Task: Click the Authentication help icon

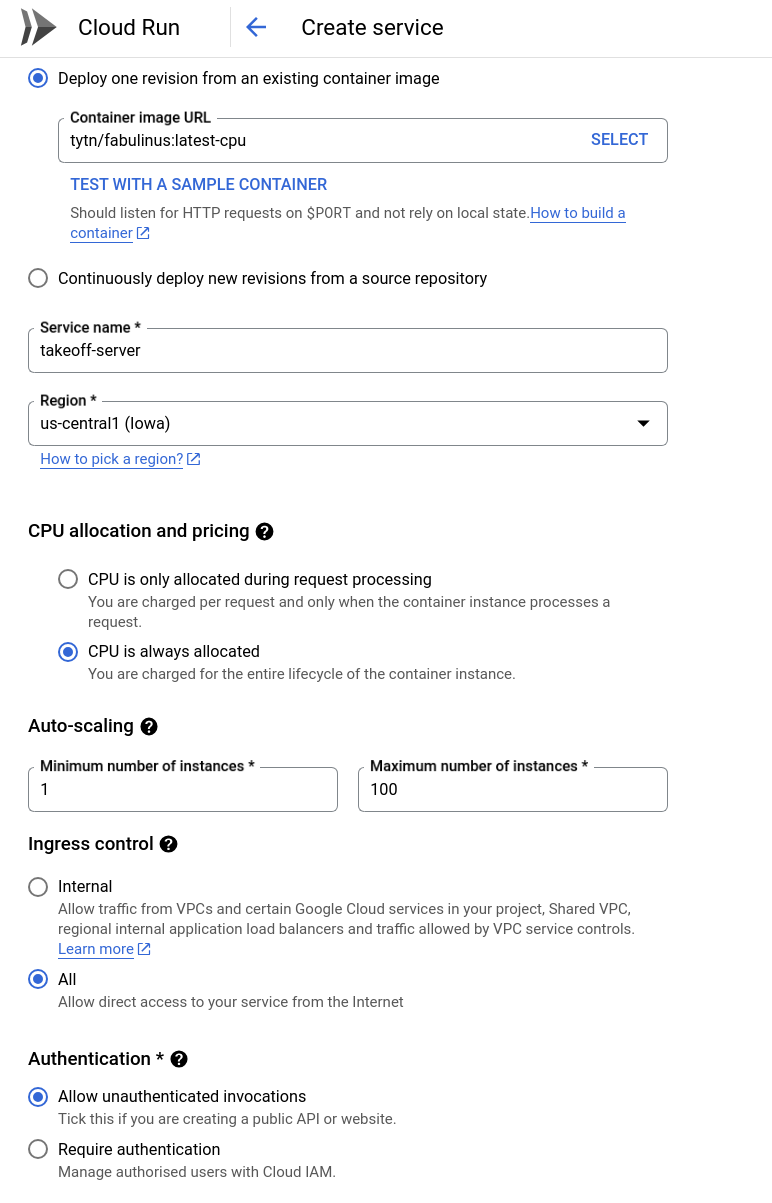Action: (179, 1059)
